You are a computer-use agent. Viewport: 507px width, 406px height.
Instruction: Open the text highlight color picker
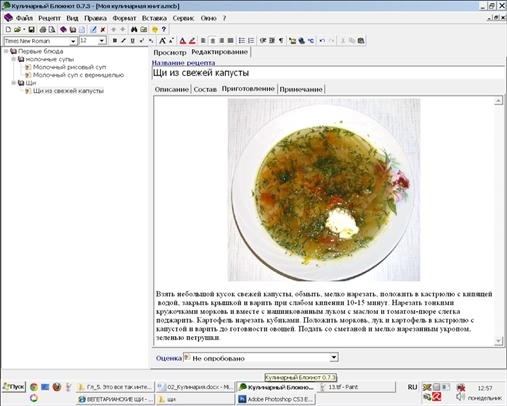[192, 41]
